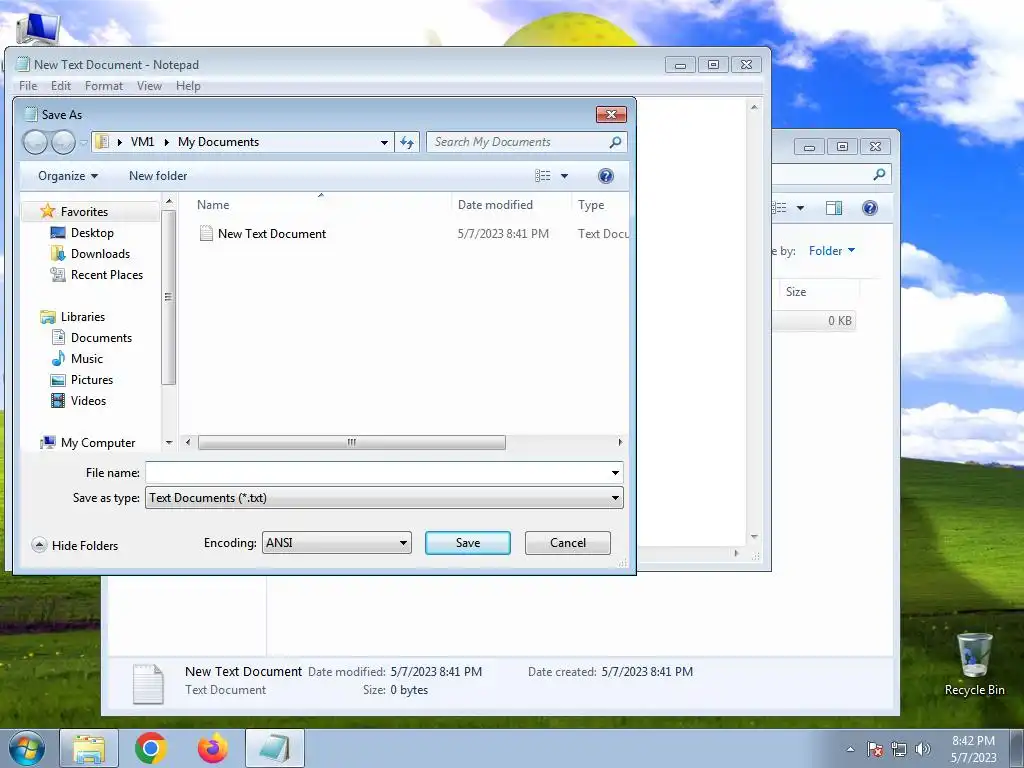Click the volume speaker tray icon

pyautogui.click(x=923, y=749)
